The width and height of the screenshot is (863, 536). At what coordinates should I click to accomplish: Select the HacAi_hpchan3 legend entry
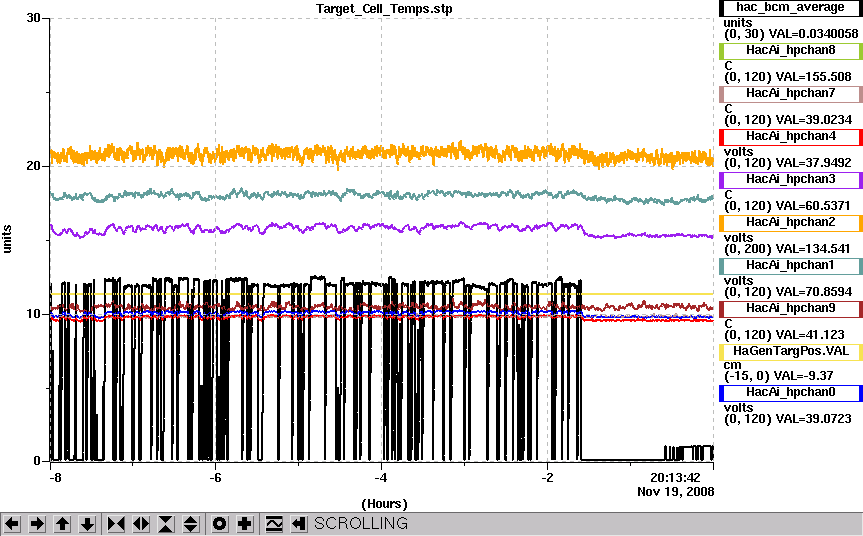pyautogui.click(x=790, y=179)
